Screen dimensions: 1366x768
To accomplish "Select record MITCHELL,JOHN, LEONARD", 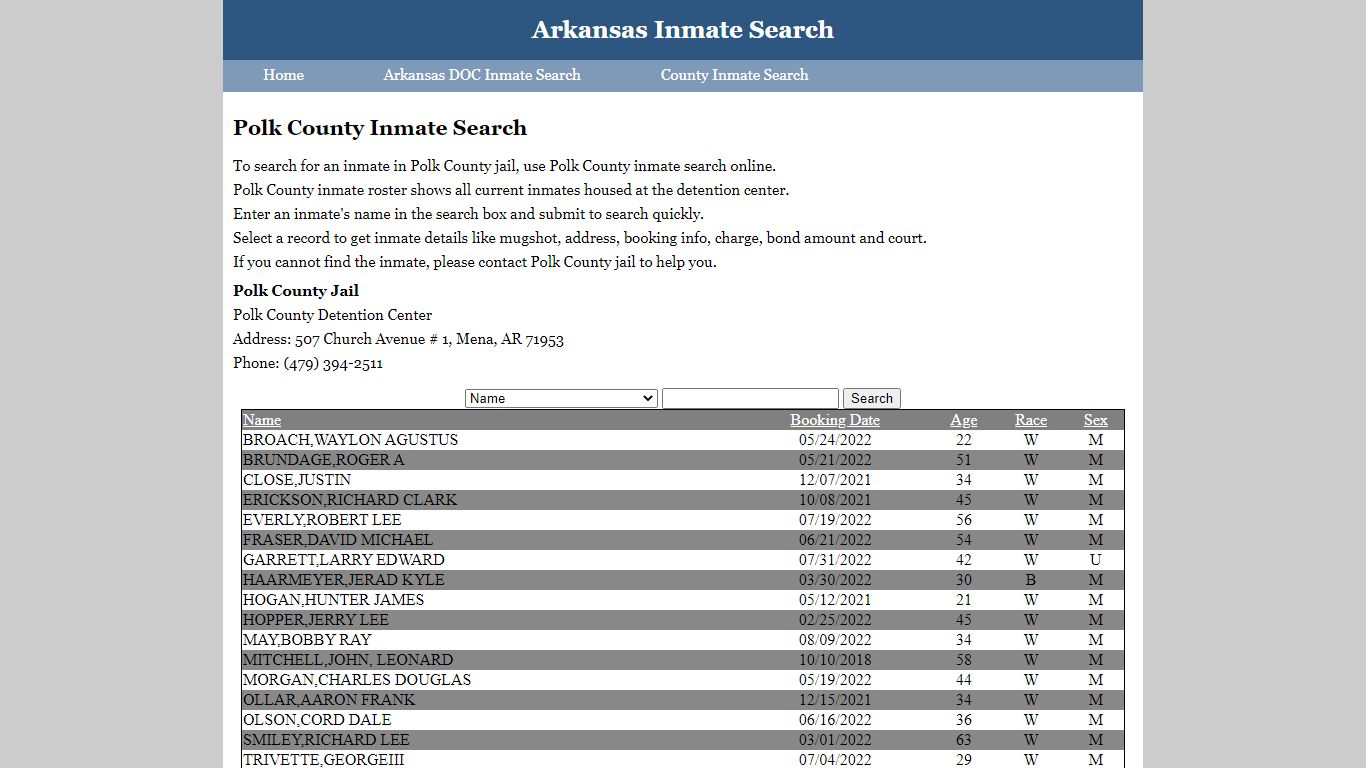I will coord(683,660).
